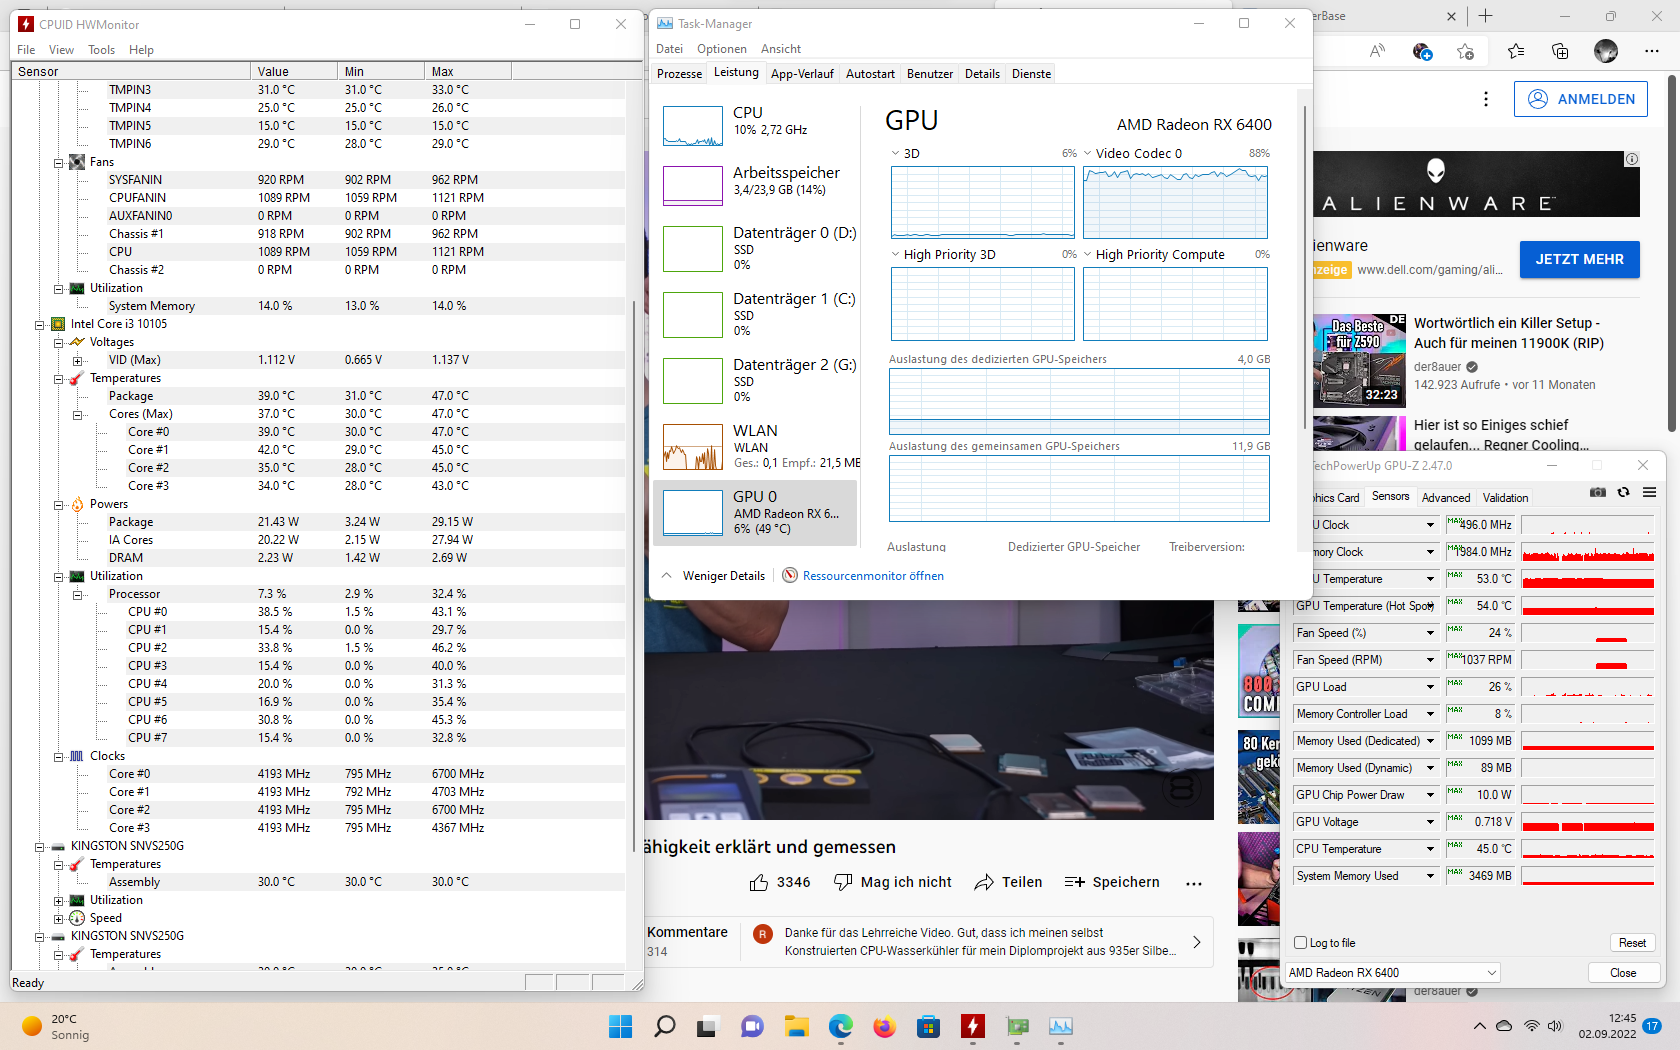
Task: Click the camera screenshot icon in GPU-Z
Action: pos(1598,492)
